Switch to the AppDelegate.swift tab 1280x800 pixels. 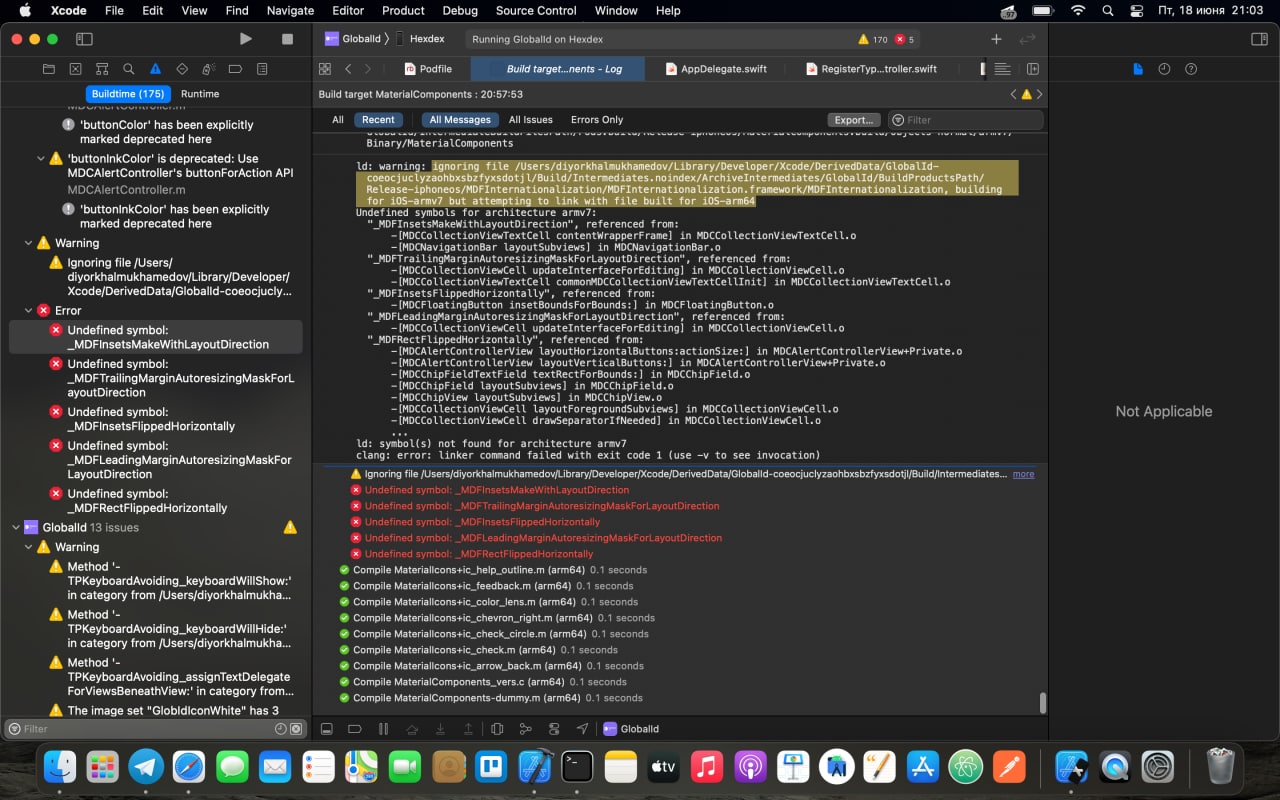click(x=715, y=69)
